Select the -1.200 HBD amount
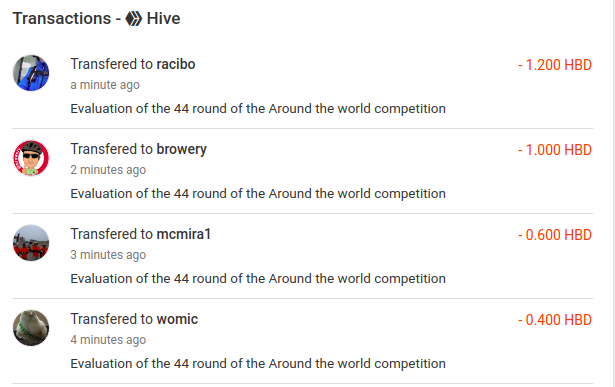615x387 pixels. (555, 65)
